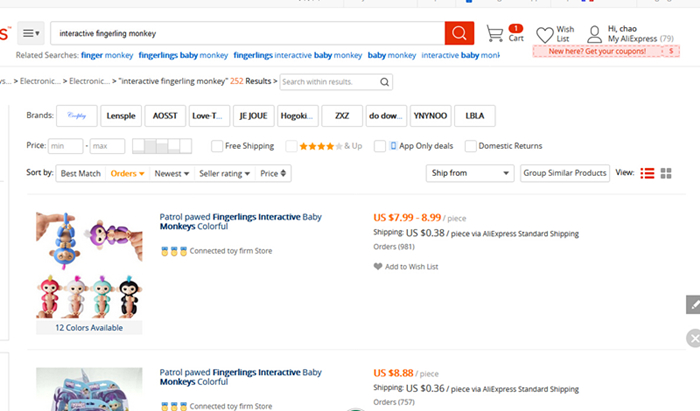Filter by Hogoki brand
This screenshot has width=700, height=411.
pyautogui.click(x=298, y=116)
